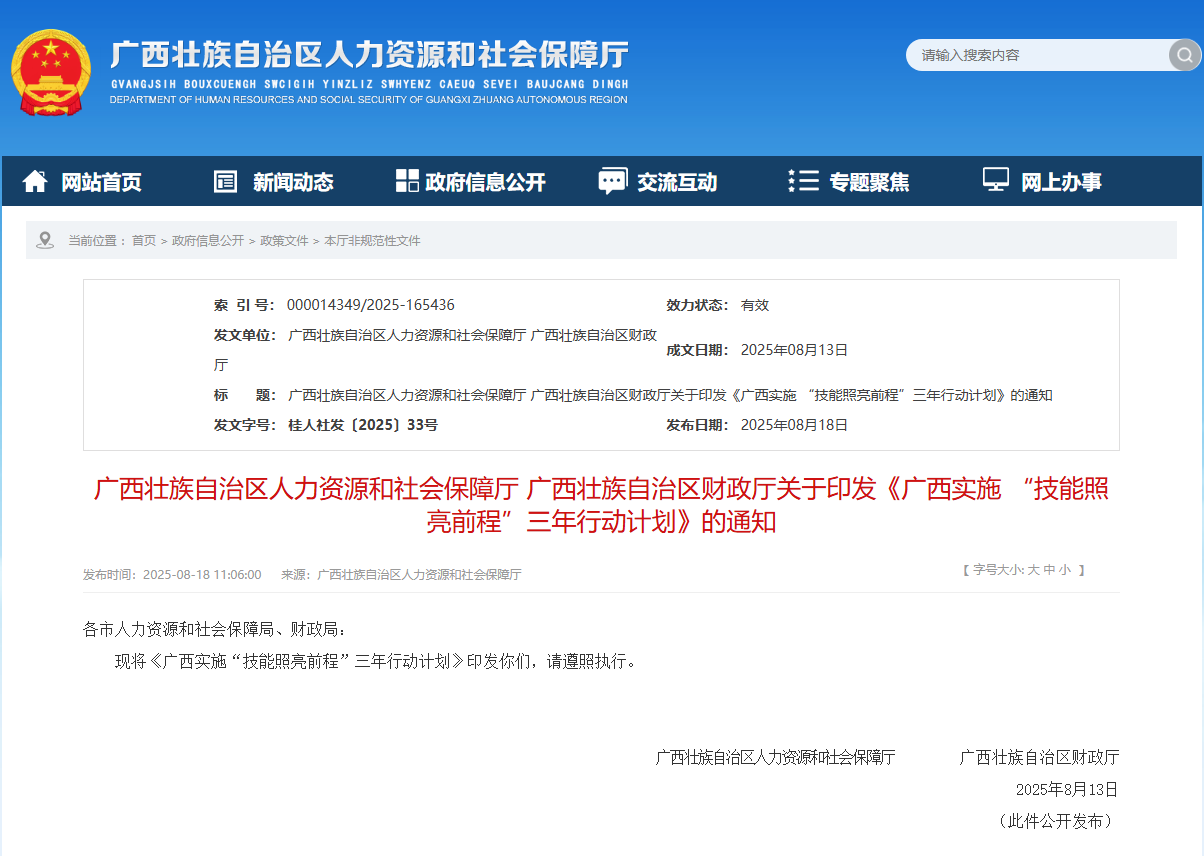Click the department name header title
This screenshot has height=856, width=1204.
point(369,55)
